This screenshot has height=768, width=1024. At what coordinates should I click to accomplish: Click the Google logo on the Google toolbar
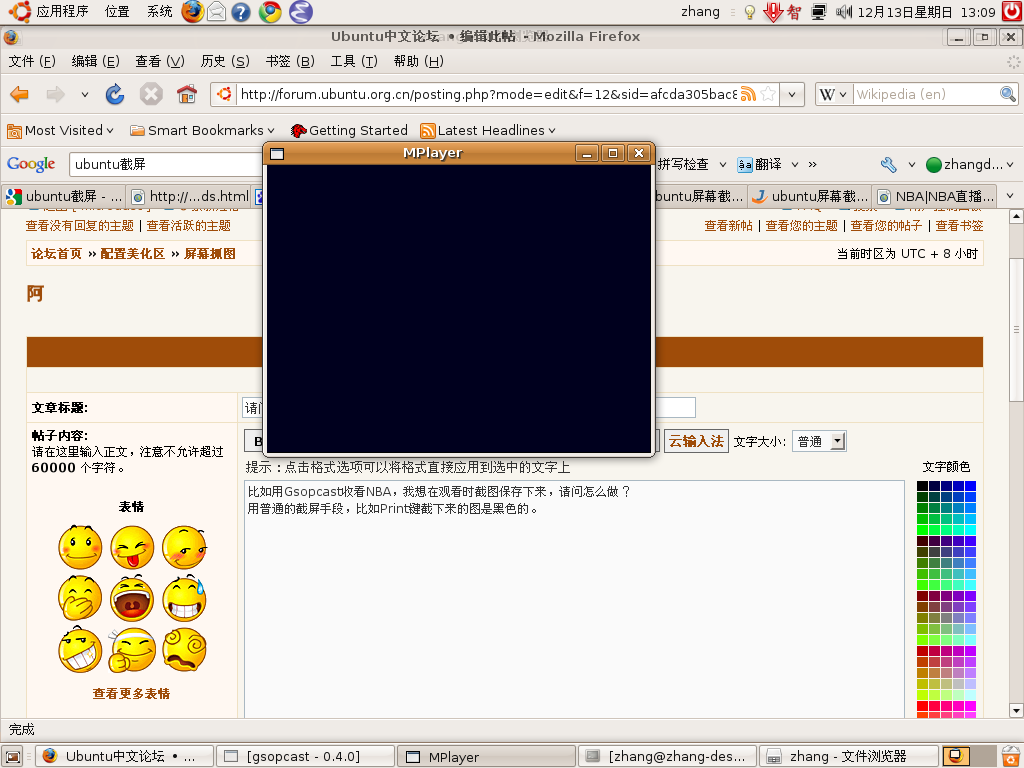[x=31, y=164]
